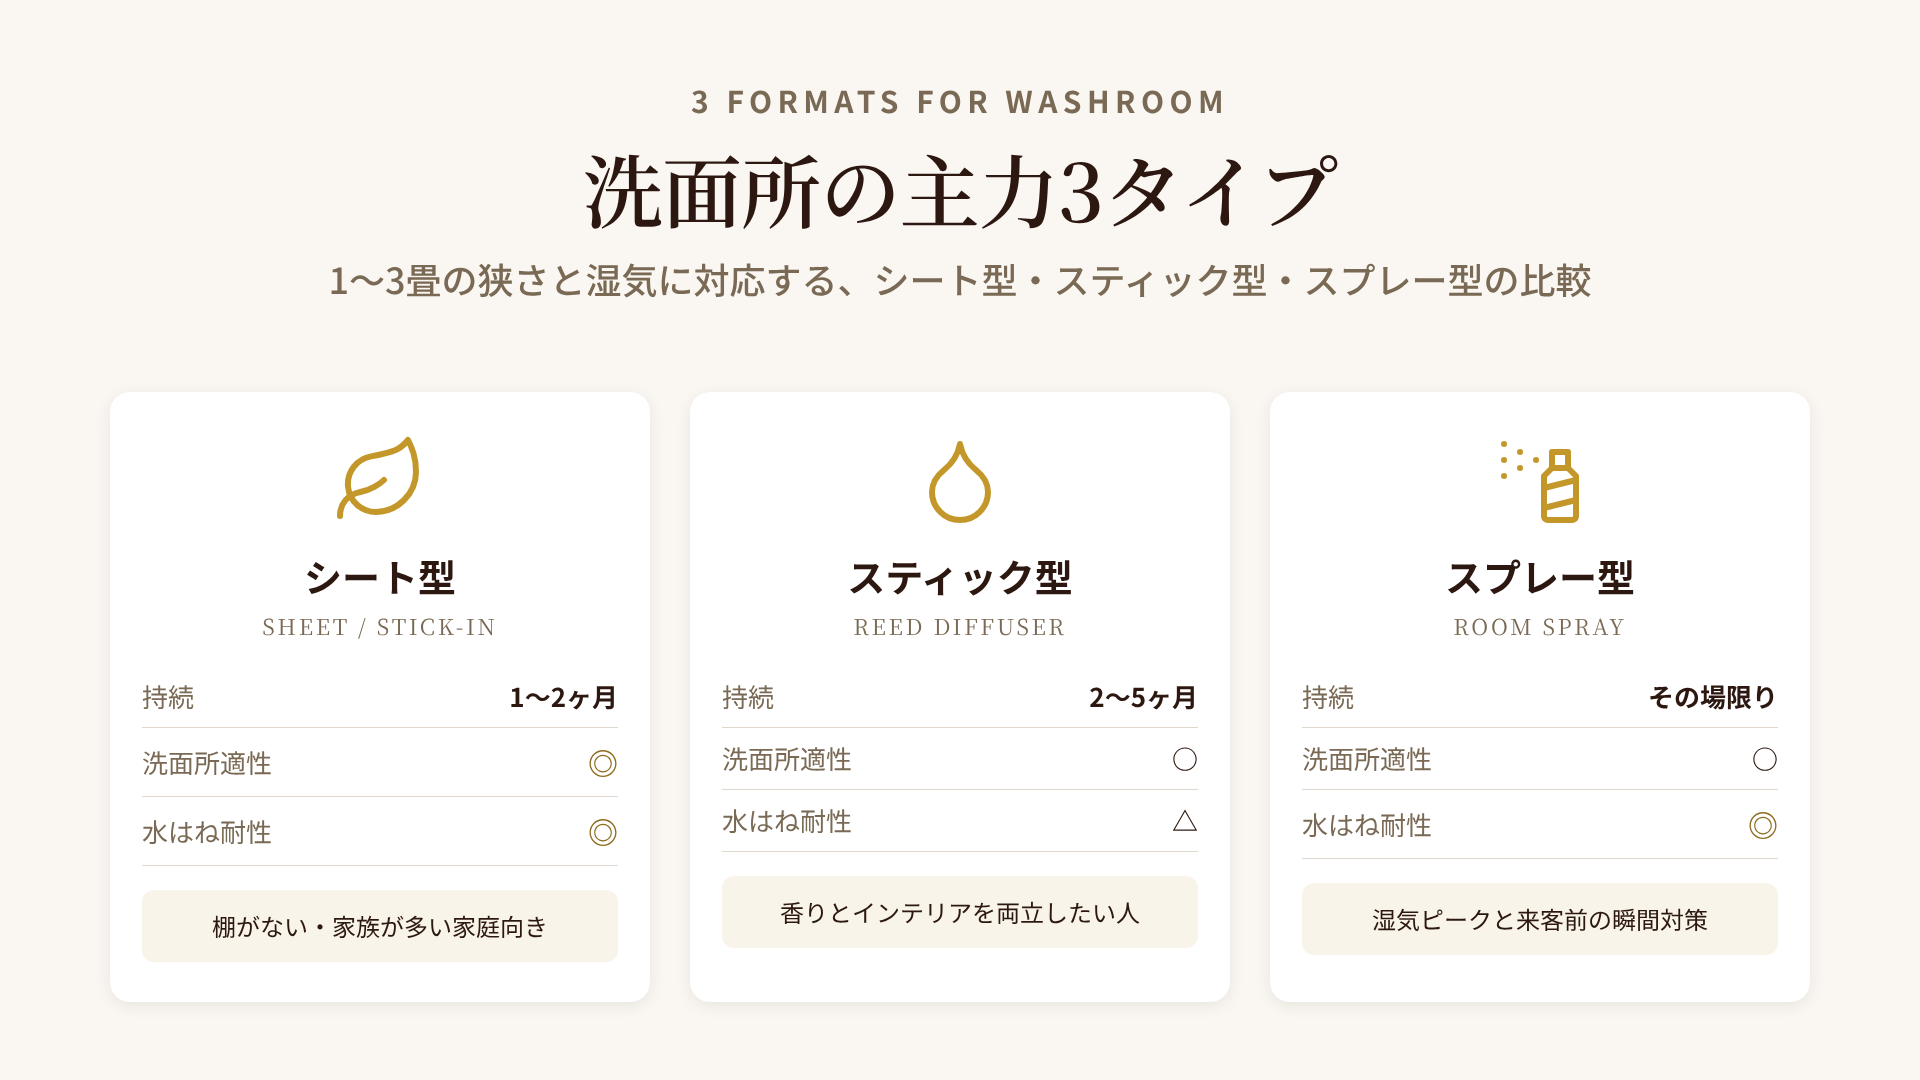The height and width of the screenshot is (1080, 1920).
Task: Click the circle rating for スプレー型 洗面所適性
Action: [x=1765, y=760]
